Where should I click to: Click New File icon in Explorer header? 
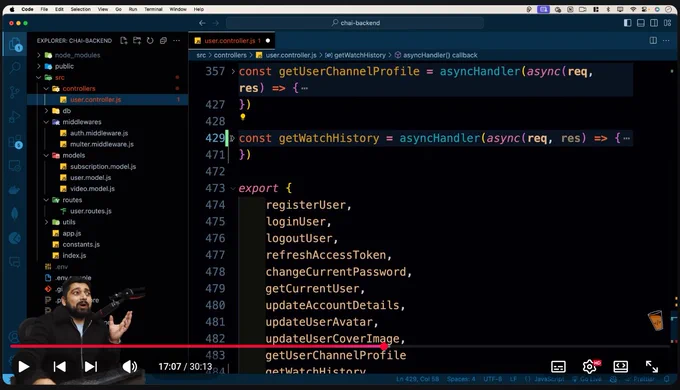click(124, 40)
